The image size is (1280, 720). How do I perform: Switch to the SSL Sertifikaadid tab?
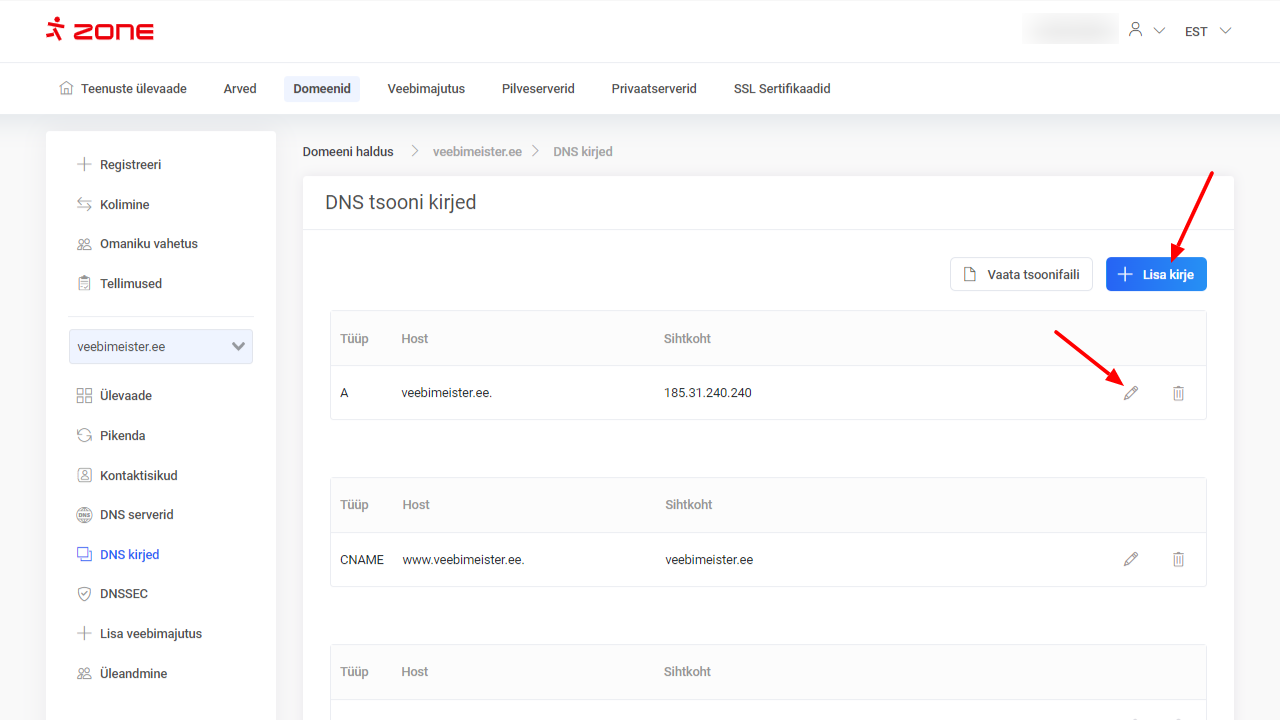click(782, 88)
